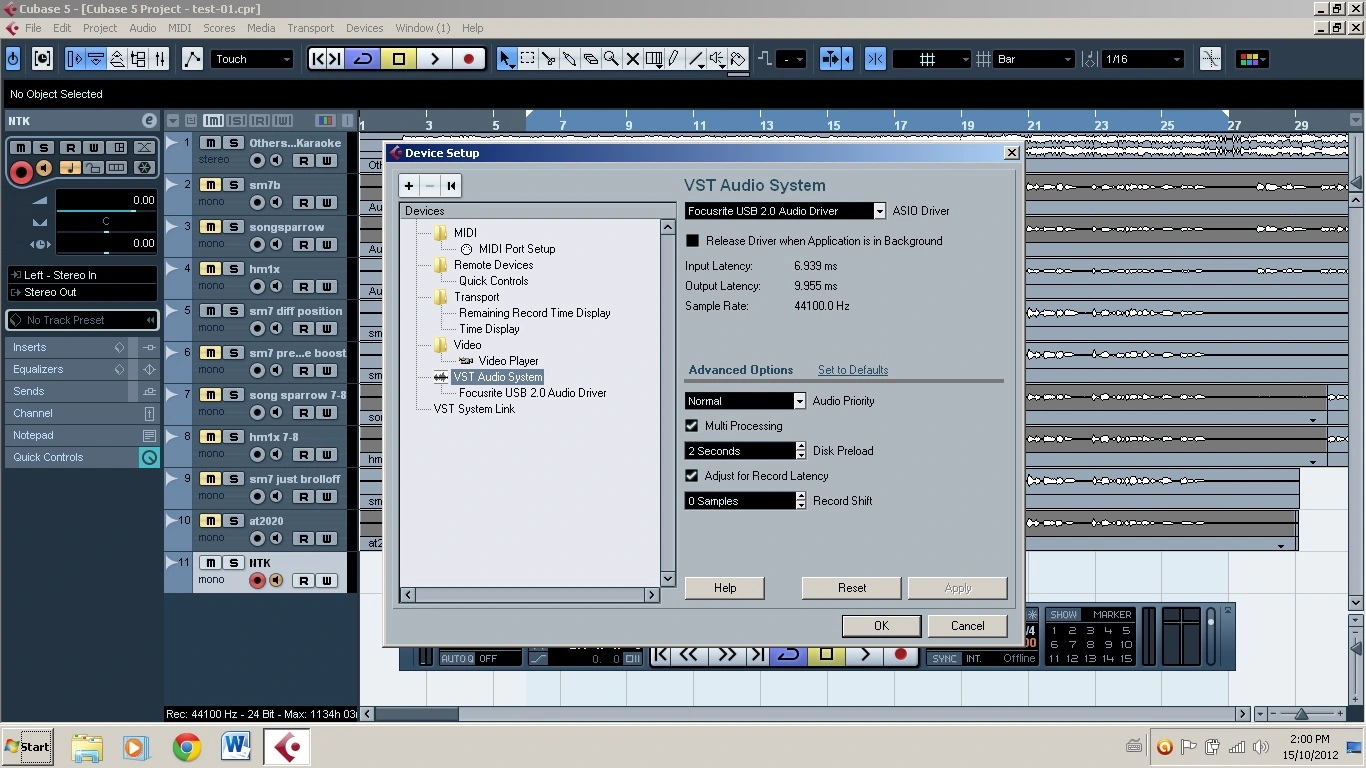Open channel edit settings 'e' for NTK

pyautogui.click(x=149, y=121)
